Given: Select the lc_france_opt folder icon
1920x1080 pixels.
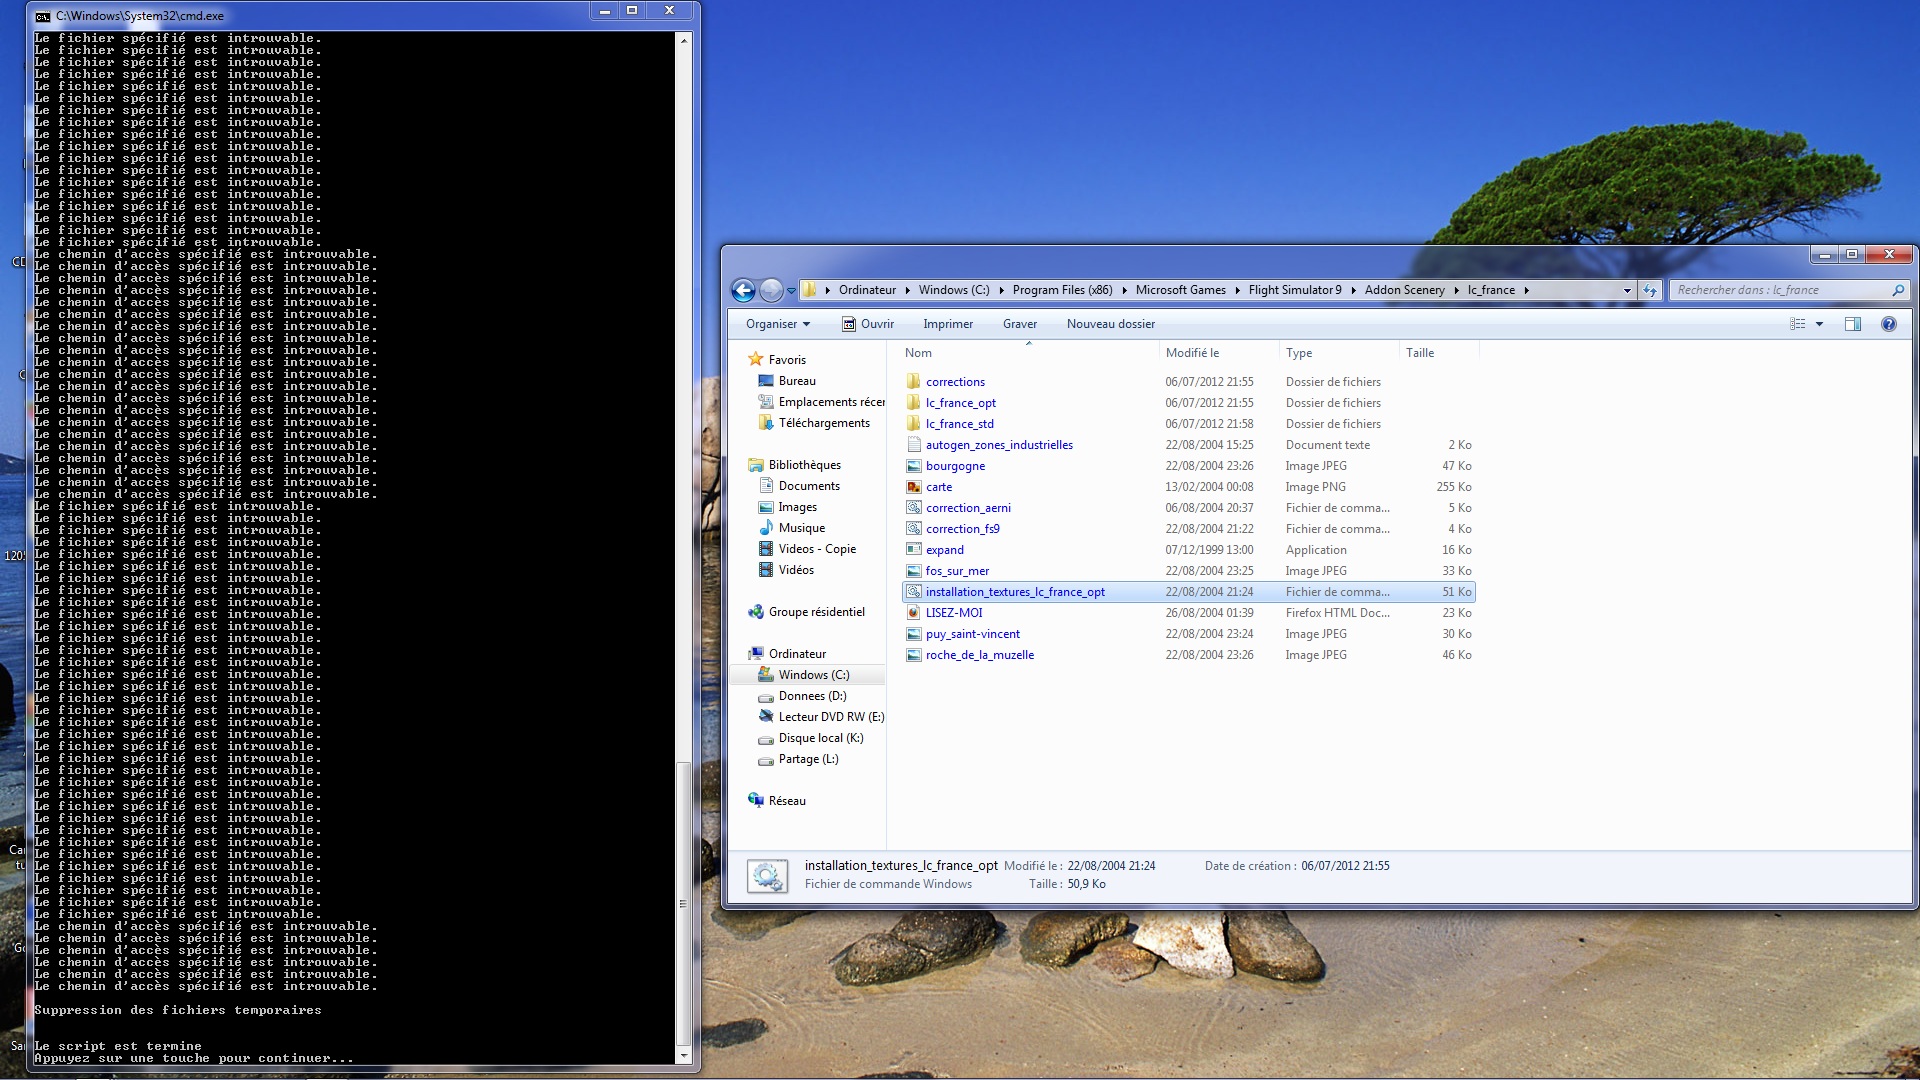Looking at the screenshot, I should (913, 403).
